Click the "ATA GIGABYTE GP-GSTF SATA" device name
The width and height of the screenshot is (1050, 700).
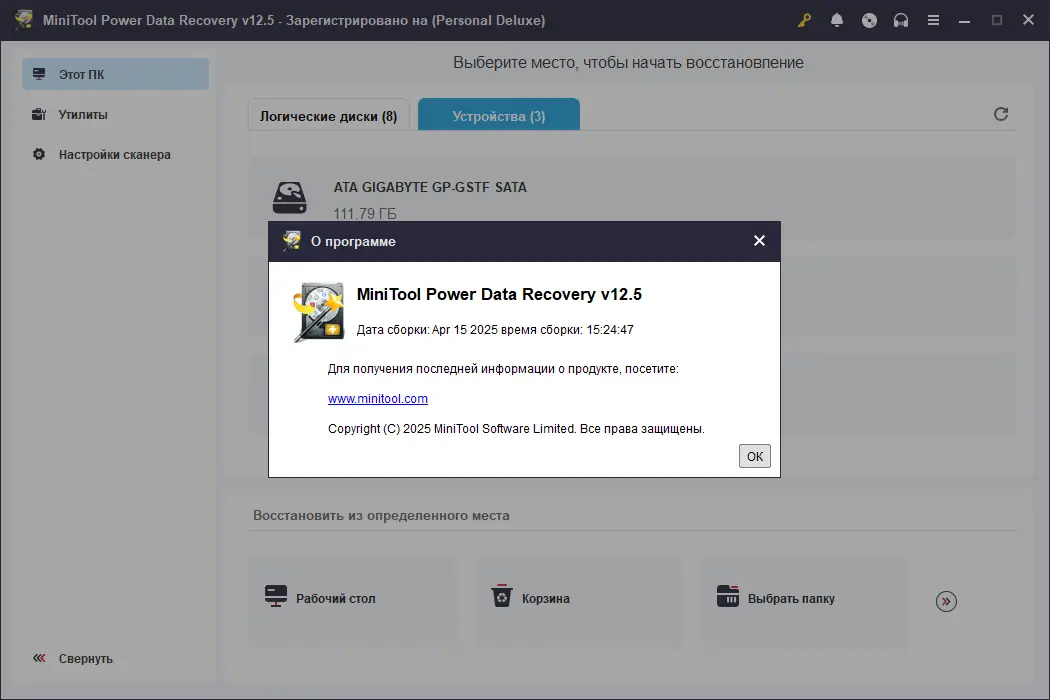[430, 187]
